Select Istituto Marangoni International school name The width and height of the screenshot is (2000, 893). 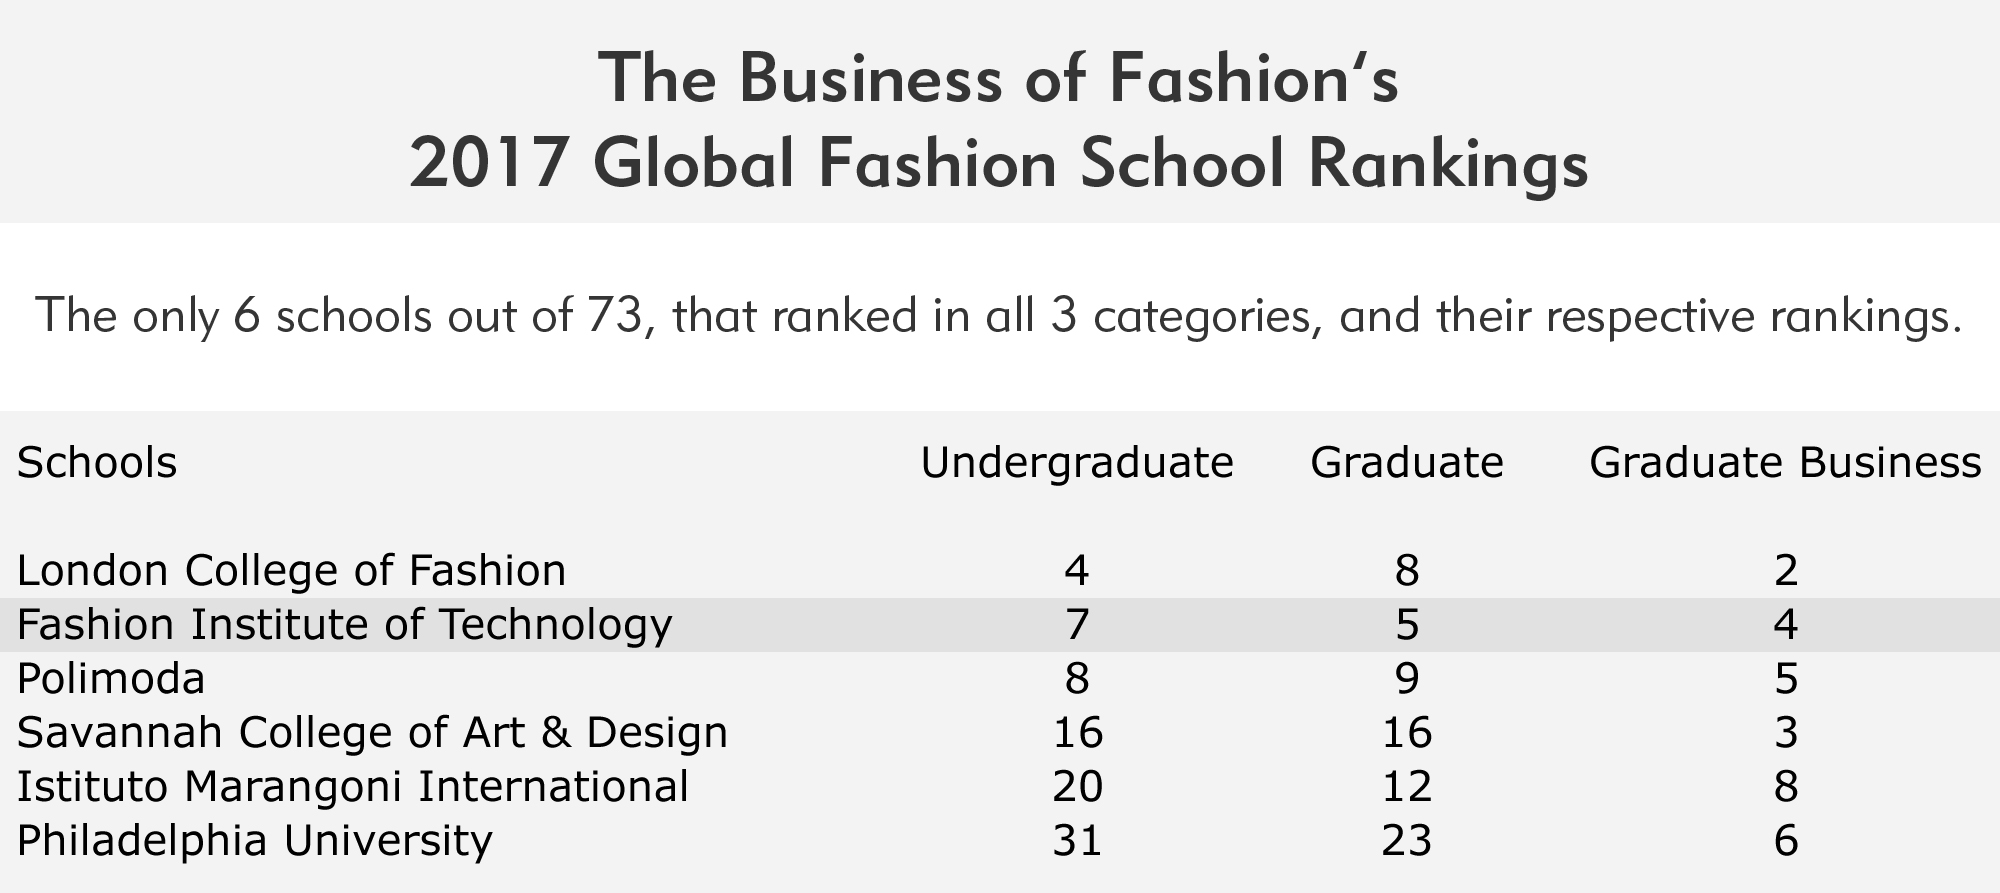[352, 787]
